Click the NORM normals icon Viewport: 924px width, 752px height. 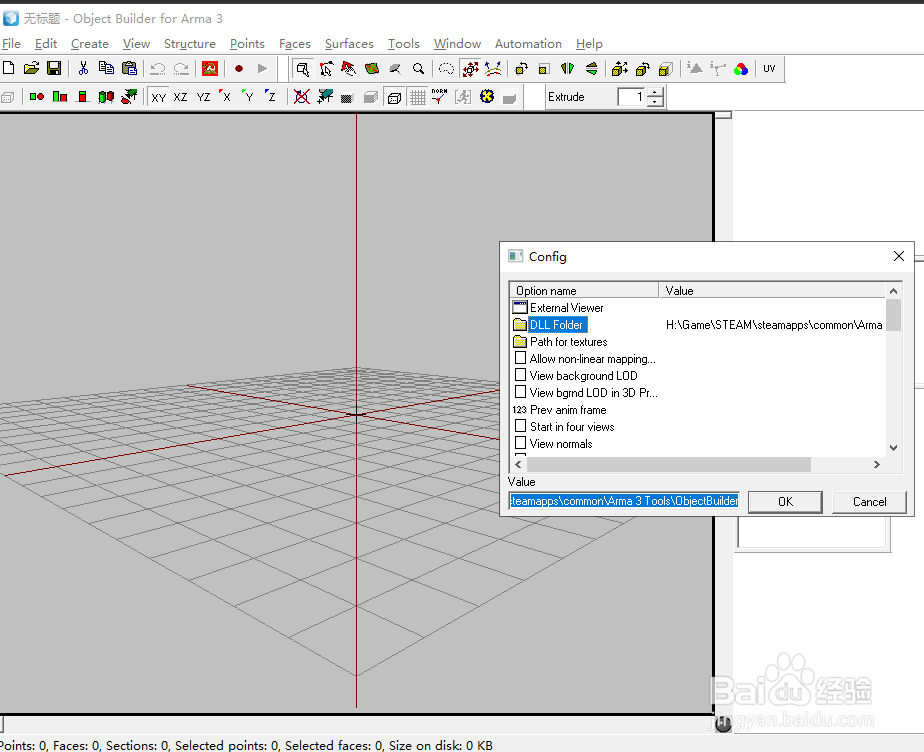pos(440,97)
